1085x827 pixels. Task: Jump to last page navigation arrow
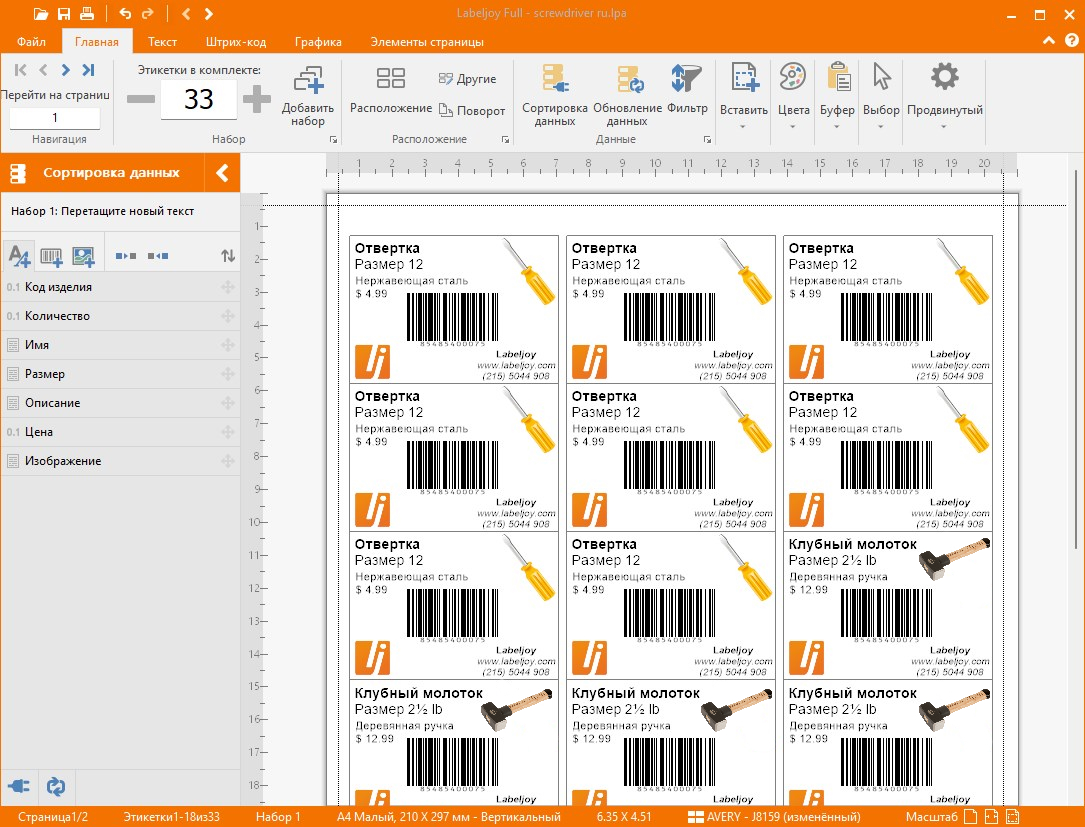coord(88,70)
